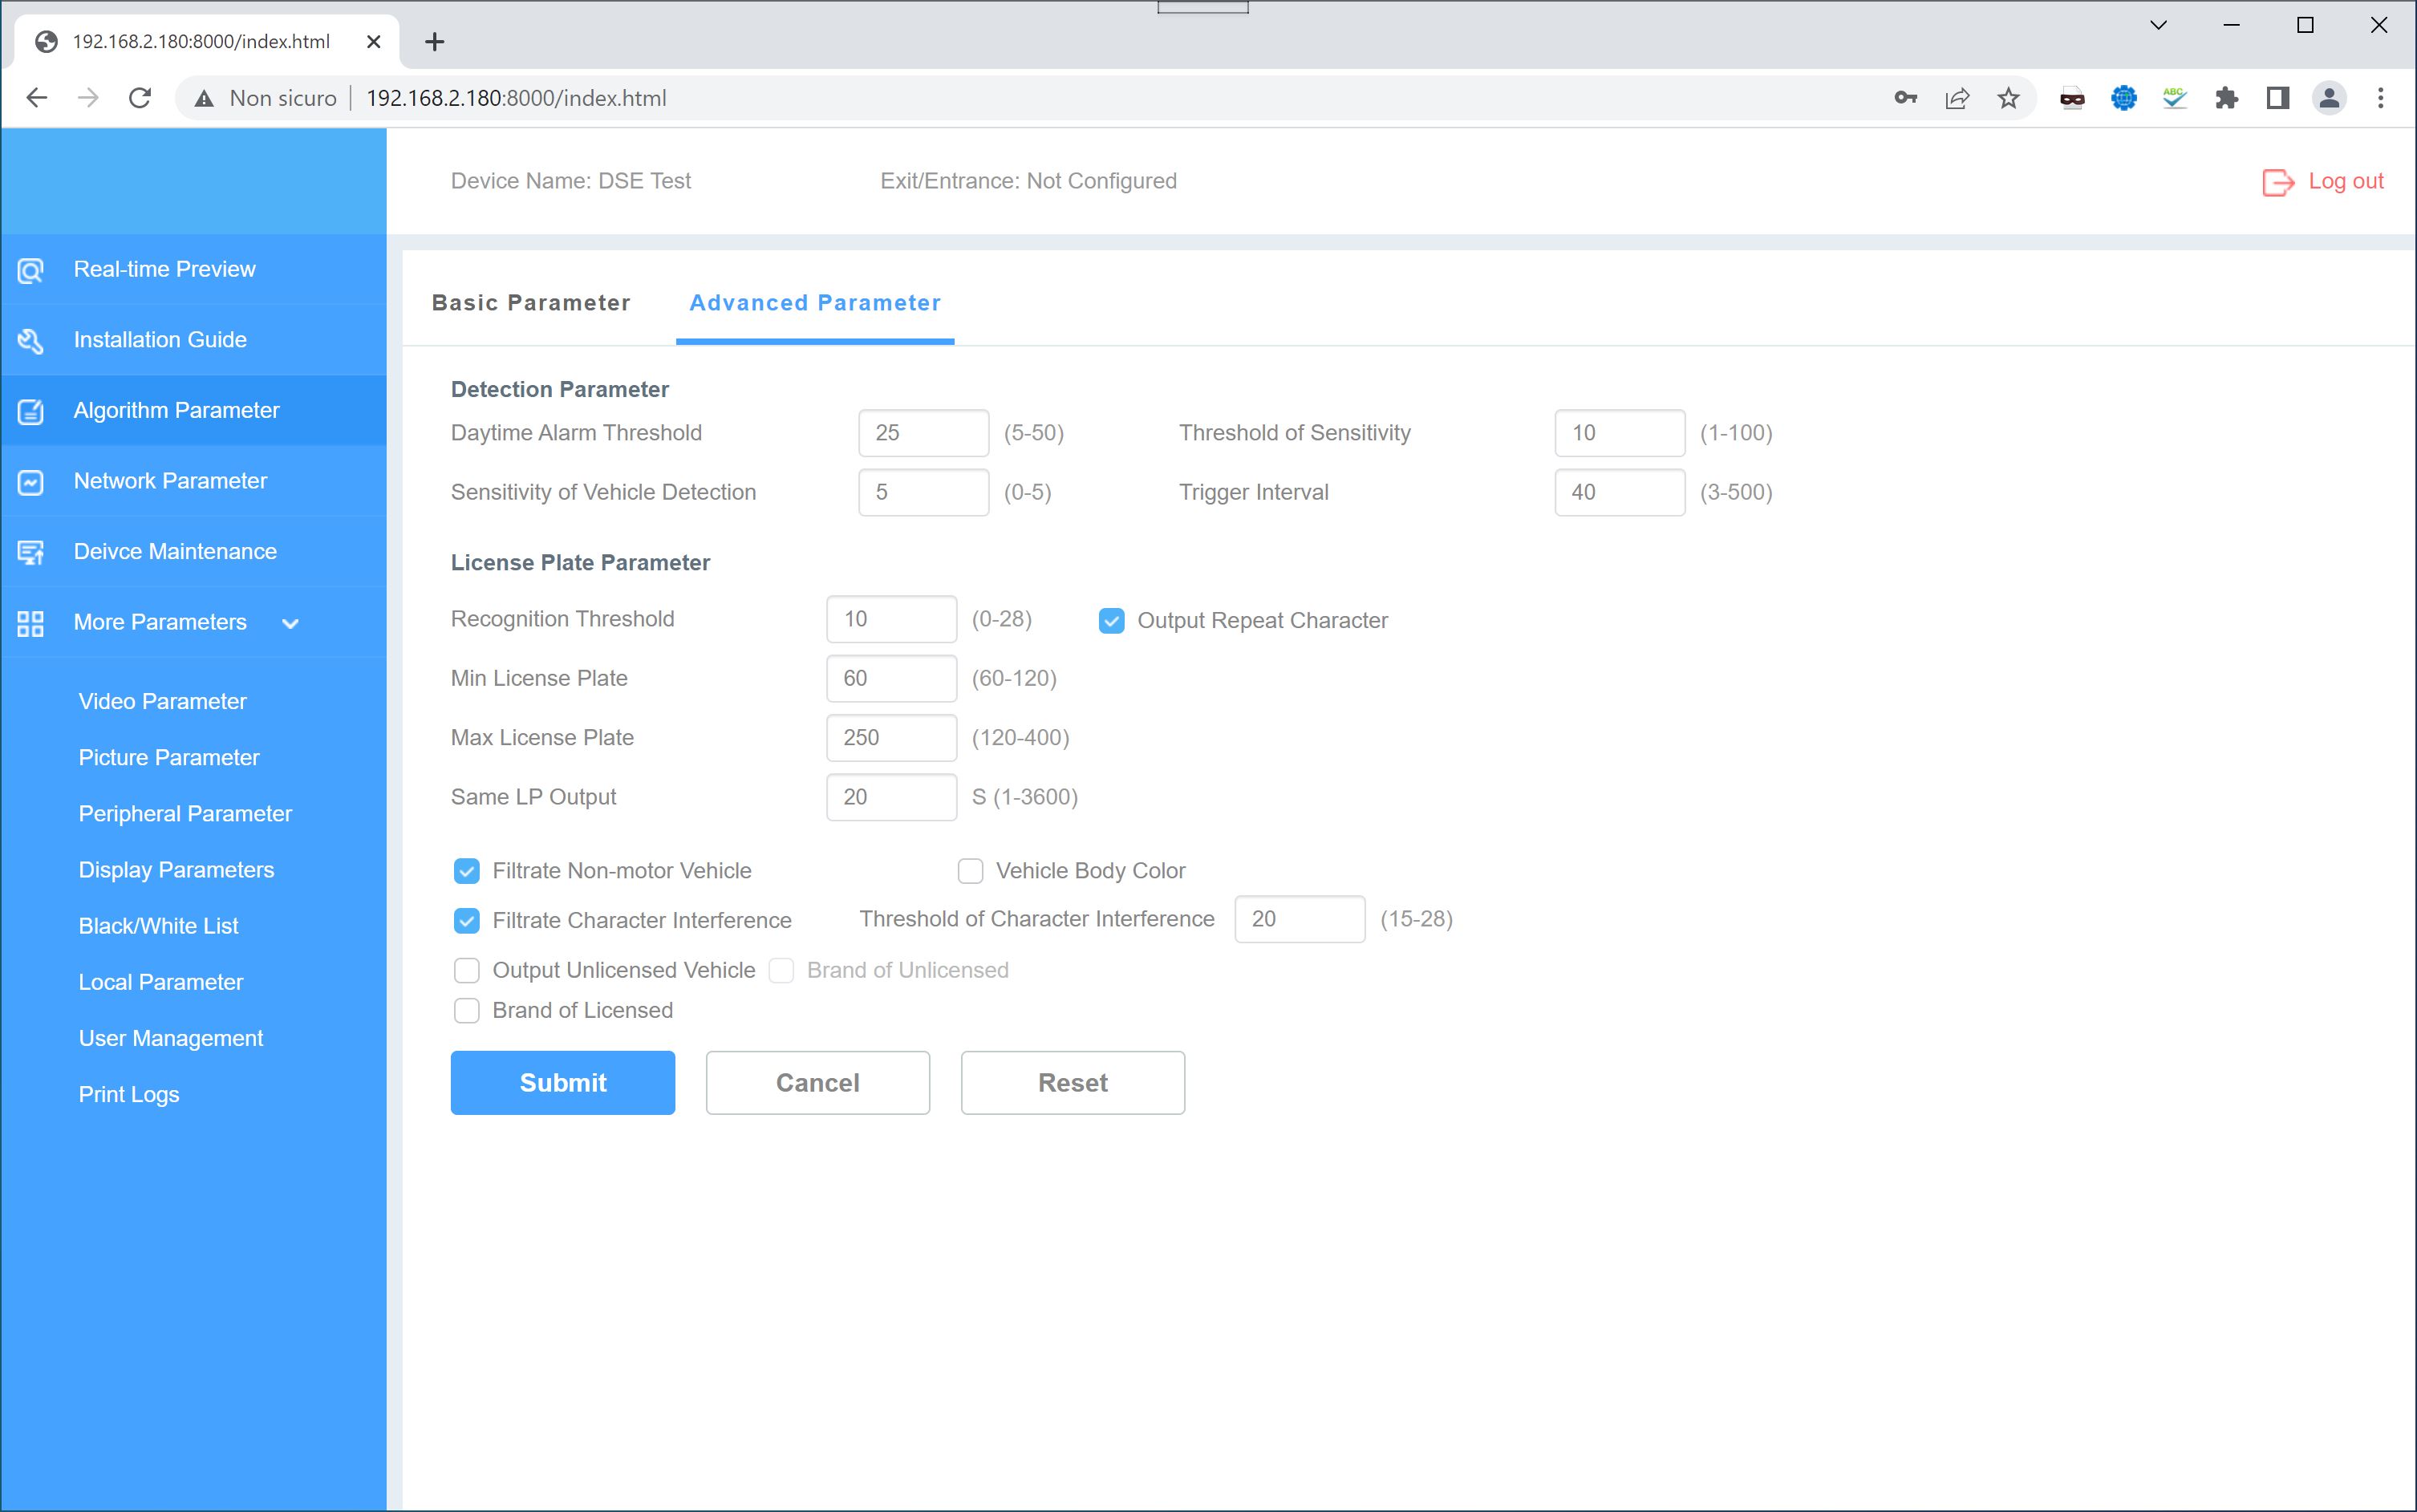Screen dimensions: 2417x1512
Task: Collapse the More Parameters chevron
Action: pos(291,624)
